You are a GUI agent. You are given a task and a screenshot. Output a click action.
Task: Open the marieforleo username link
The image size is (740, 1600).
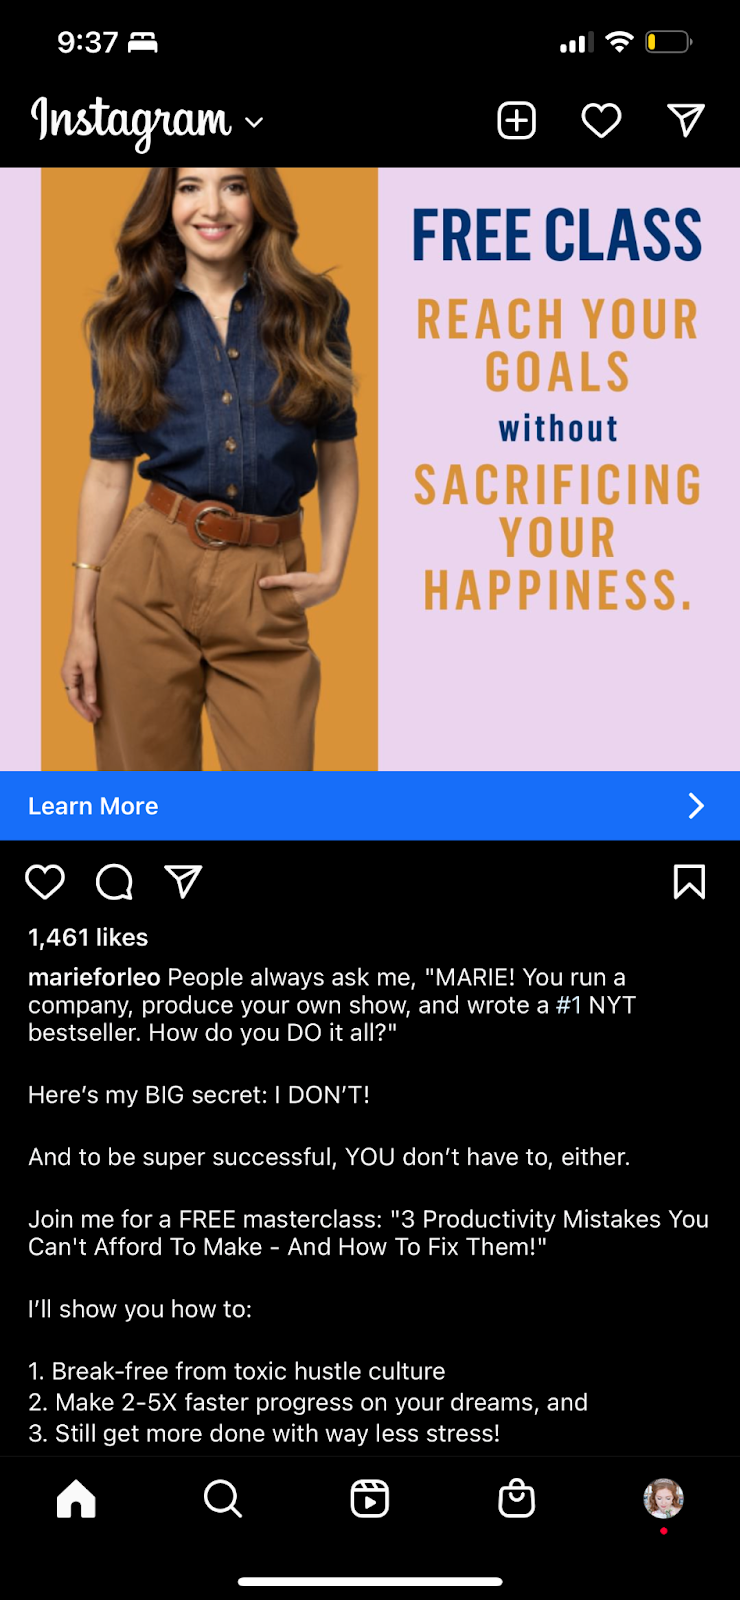tap(94, 977)
